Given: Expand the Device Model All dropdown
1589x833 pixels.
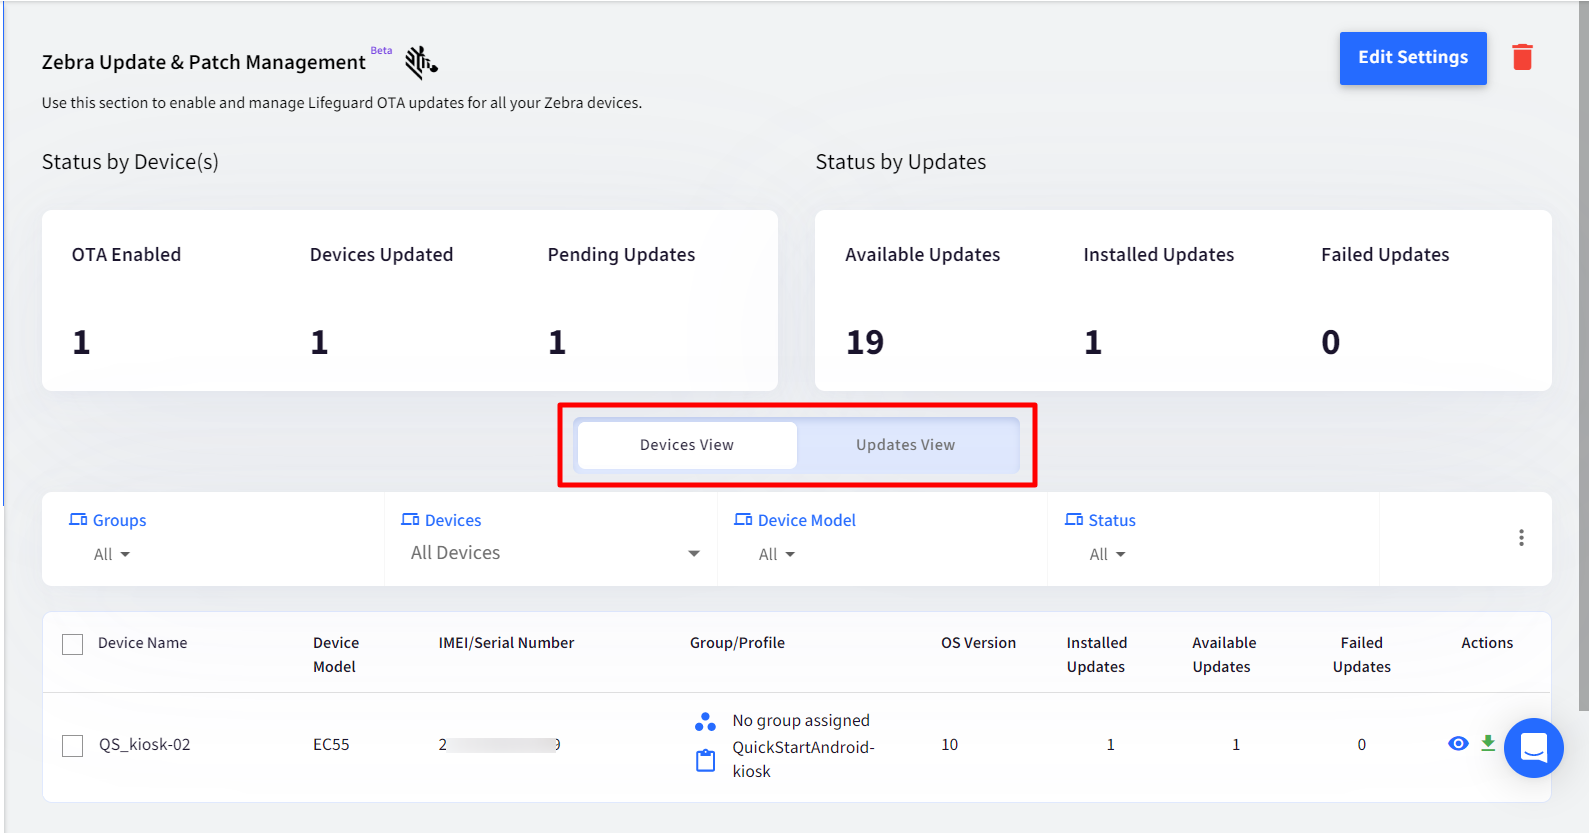Looking at the screenshot, I should click(777, 554).
